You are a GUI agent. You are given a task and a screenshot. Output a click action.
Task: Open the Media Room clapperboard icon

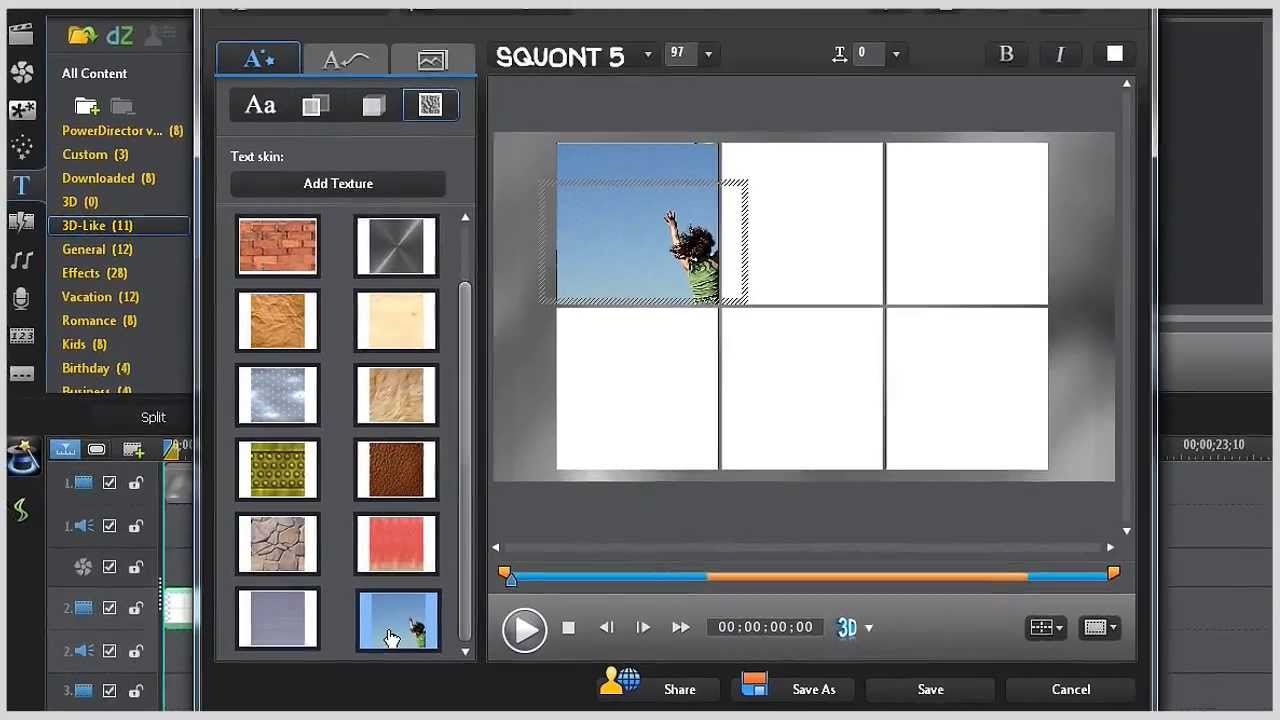tap(21, 35)
